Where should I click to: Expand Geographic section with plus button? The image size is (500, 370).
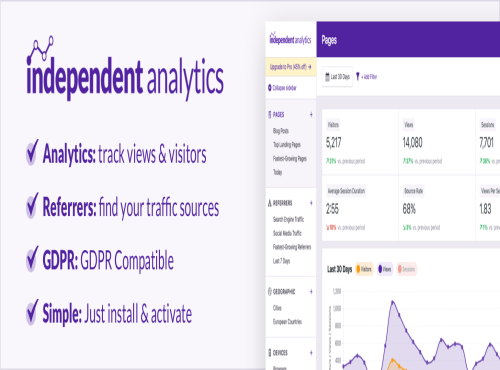pos(311,292)
